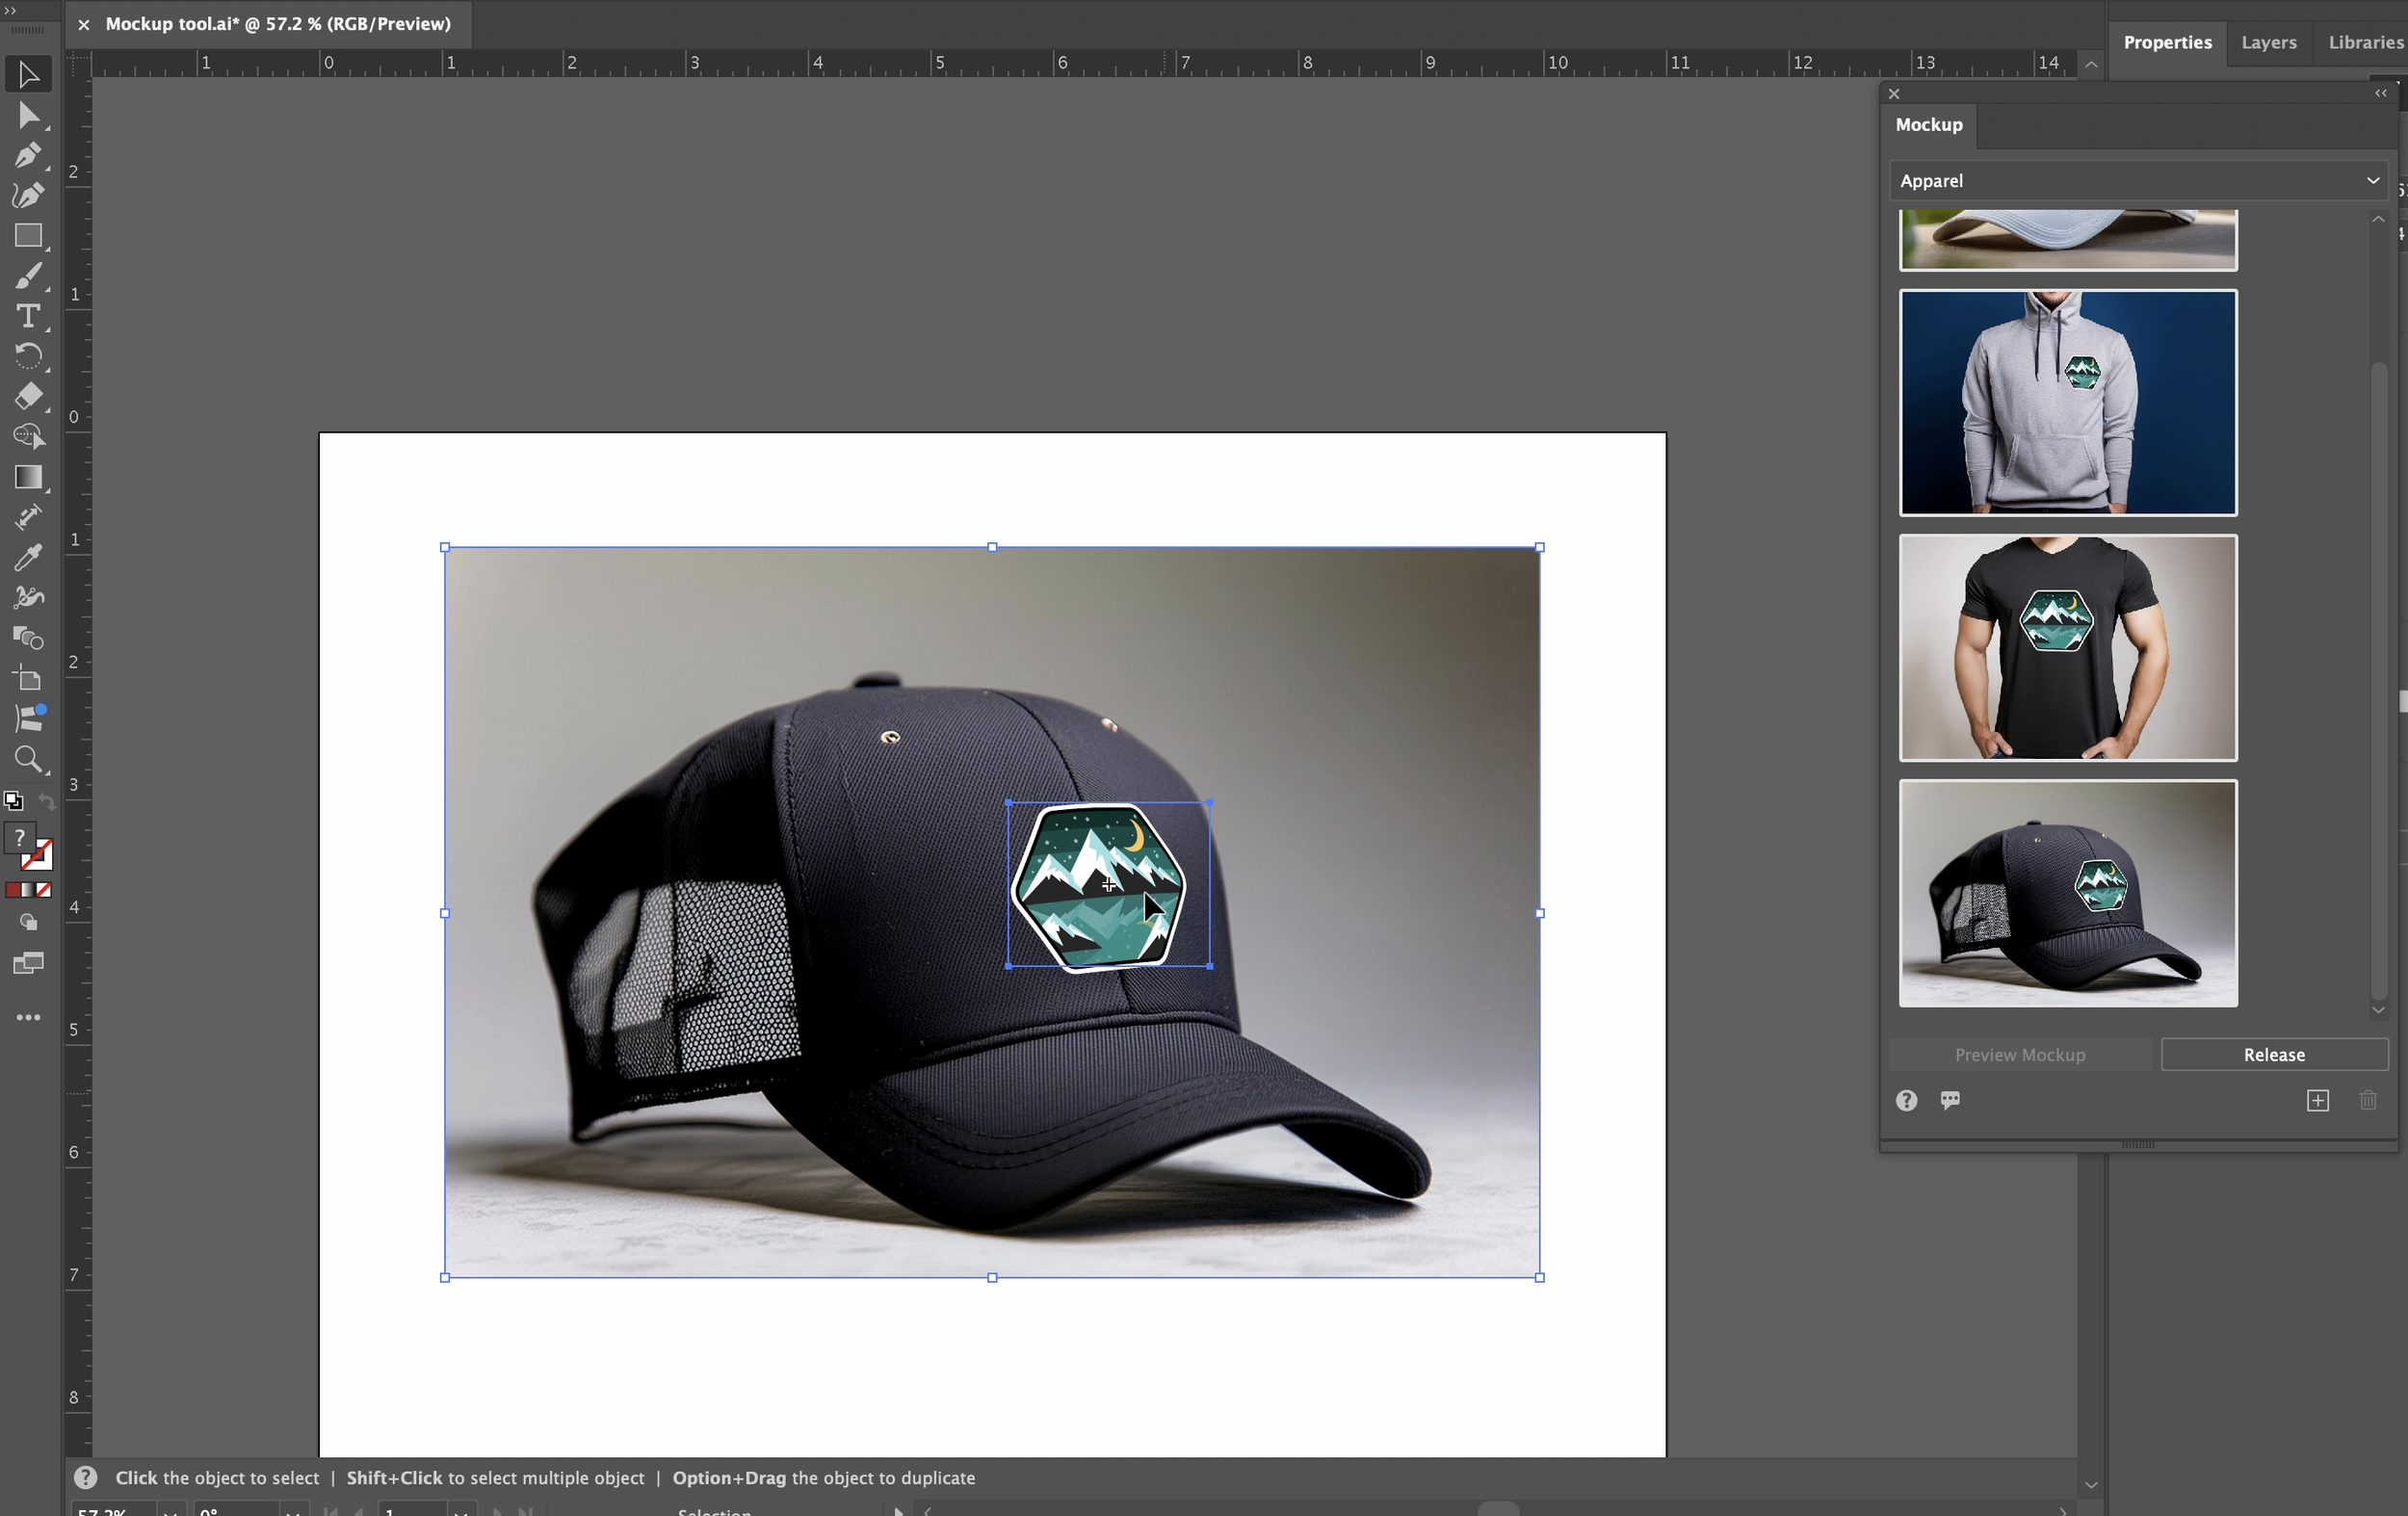Select the Puppet Warp tool
The image size is (2408, 1516).
click(x=28, y=597)
